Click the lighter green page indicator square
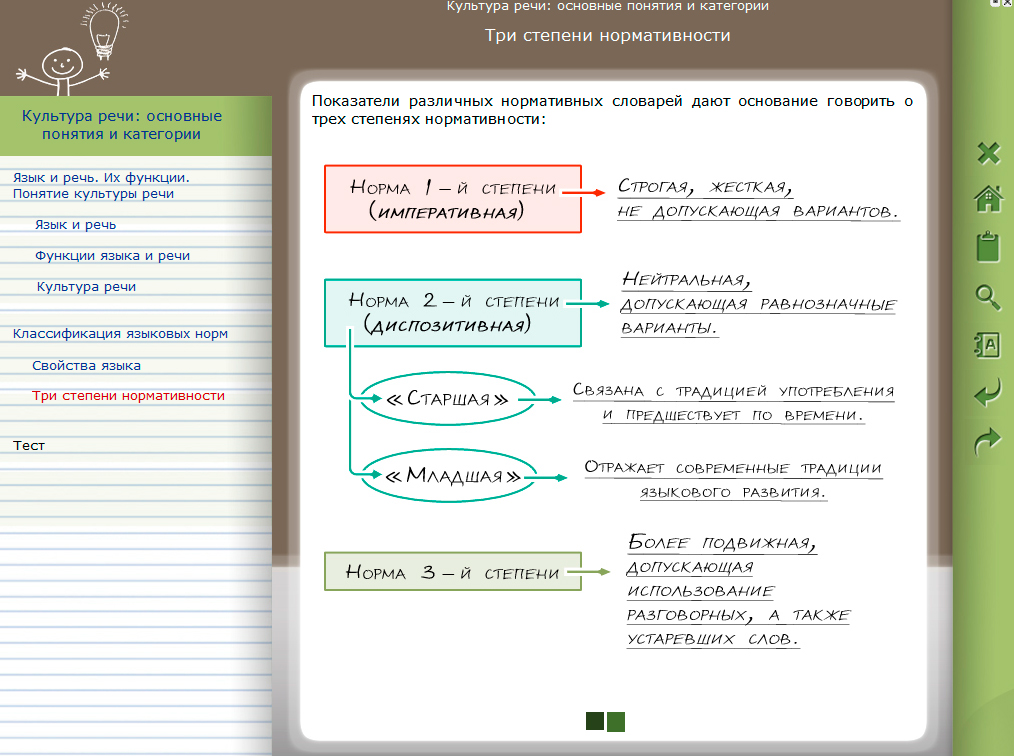This screenshot has height=756, width=1014. click(x=616, y=721)
